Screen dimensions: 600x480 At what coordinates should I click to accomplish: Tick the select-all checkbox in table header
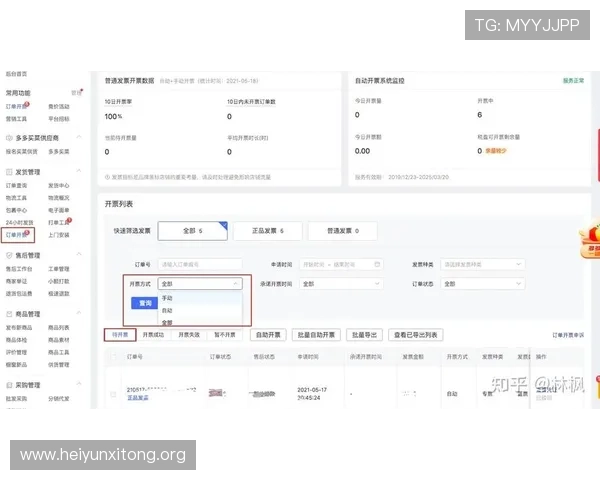click(113, 356)
